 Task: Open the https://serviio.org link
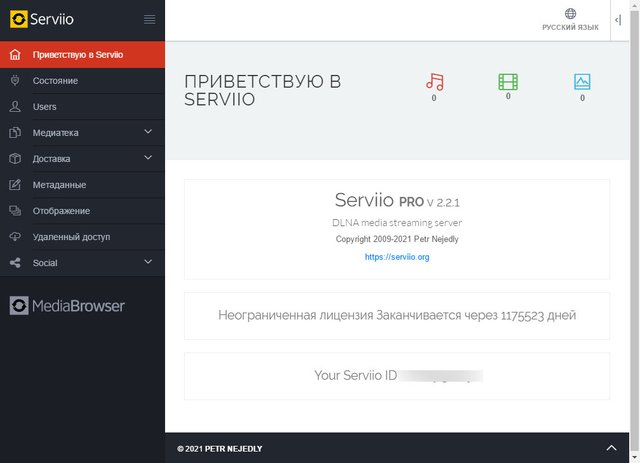pos(397,257)
